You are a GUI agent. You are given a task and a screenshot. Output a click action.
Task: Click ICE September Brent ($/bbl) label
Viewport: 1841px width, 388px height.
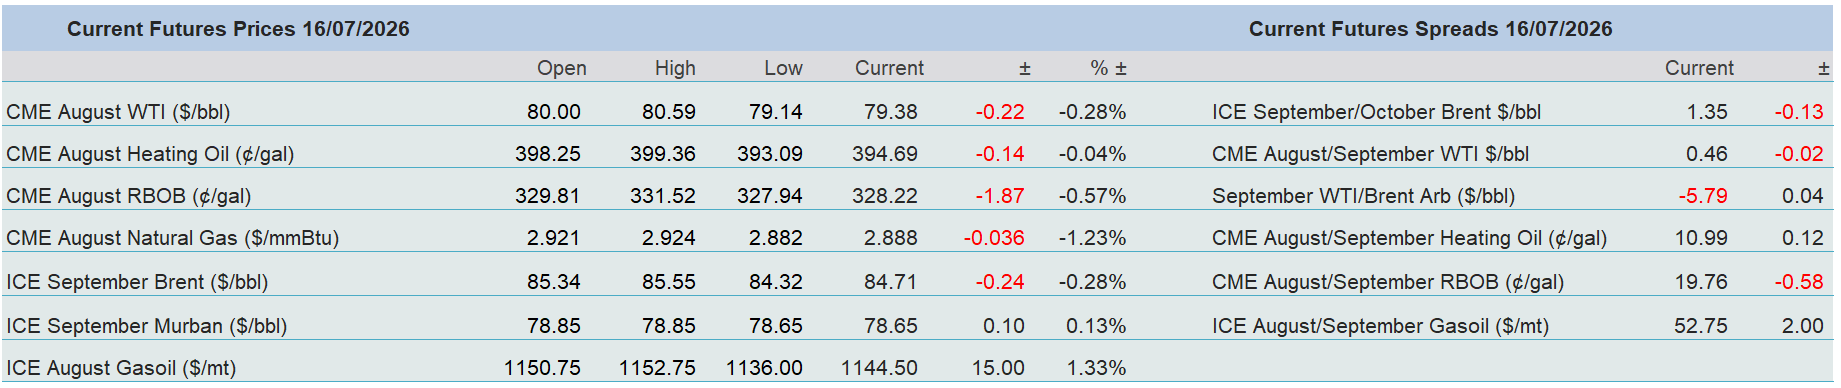(137, 282)
